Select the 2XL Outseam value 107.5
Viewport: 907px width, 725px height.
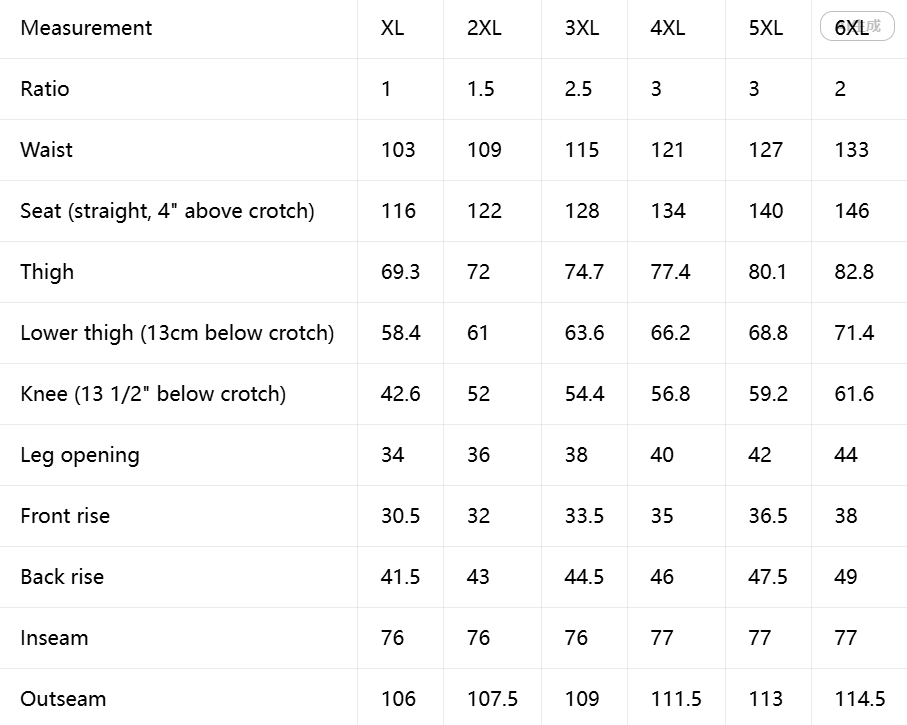[492, 699]
